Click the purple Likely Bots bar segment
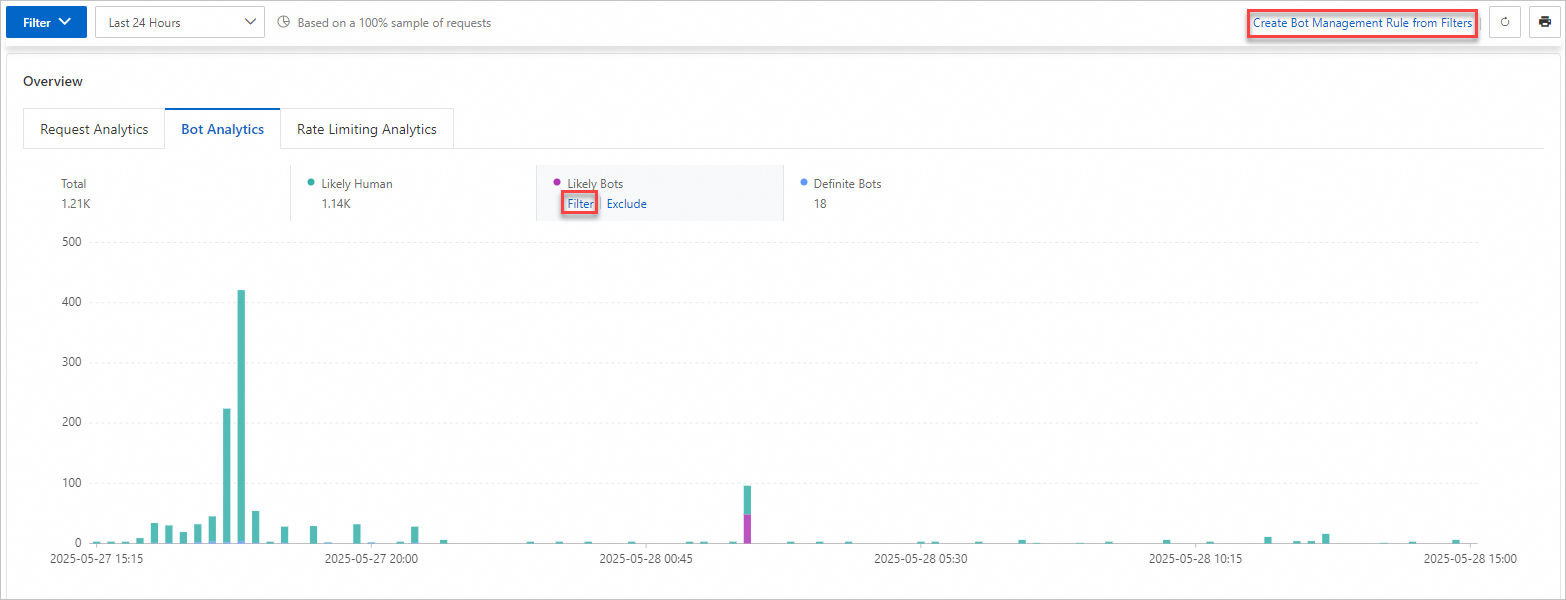Image resolution: width=1566 pixels, height=600 pixels. (747, 529)
